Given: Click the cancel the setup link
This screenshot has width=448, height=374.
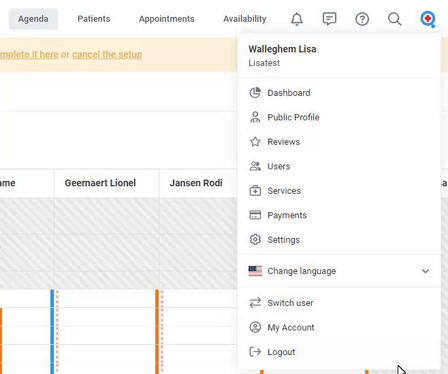Looking at the screenshot, I should click(x=107, y=54).
